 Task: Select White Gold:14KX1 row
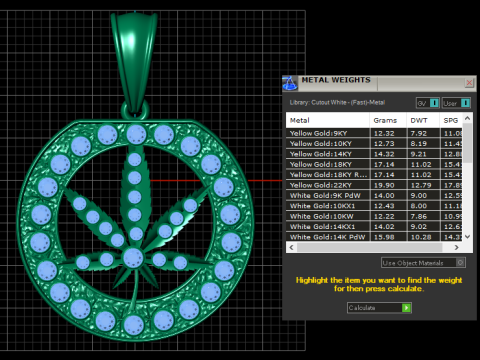point(374,226)
